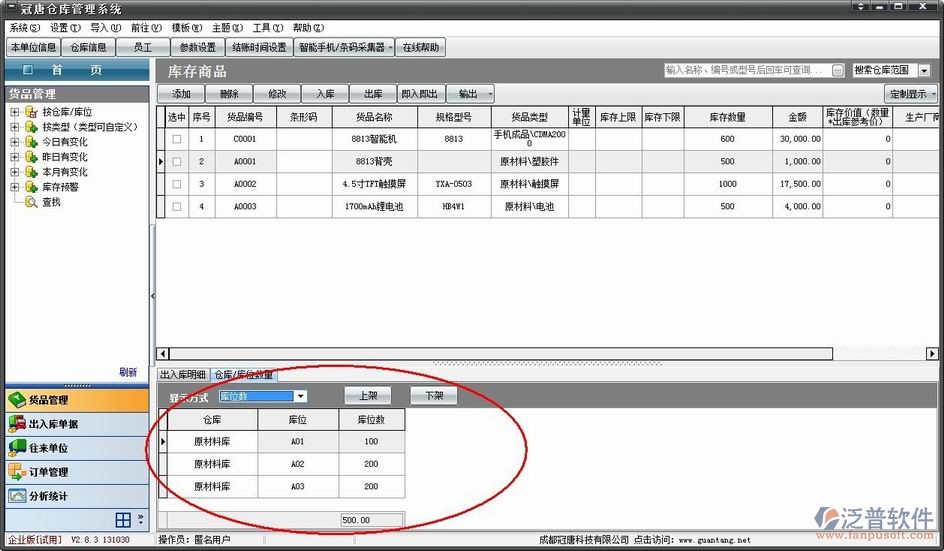Screen dimensions: 944x551
Task: Open 分析统计 chart module
Action: (x=48, y=496)
